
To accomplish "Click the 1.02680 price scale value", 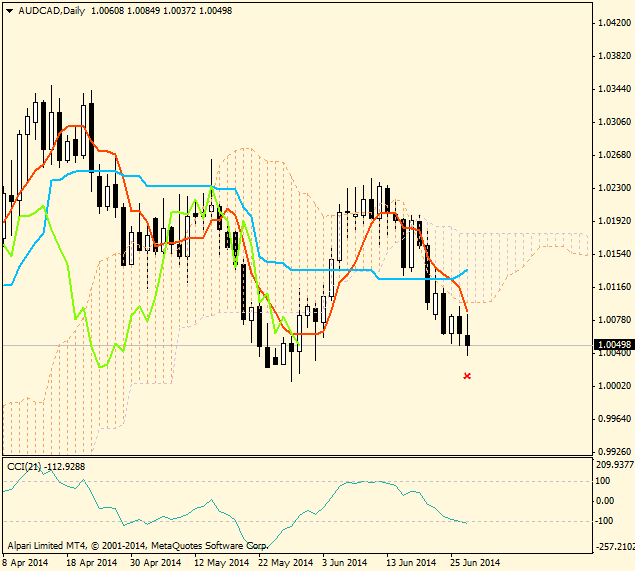I will coord(614,155).
